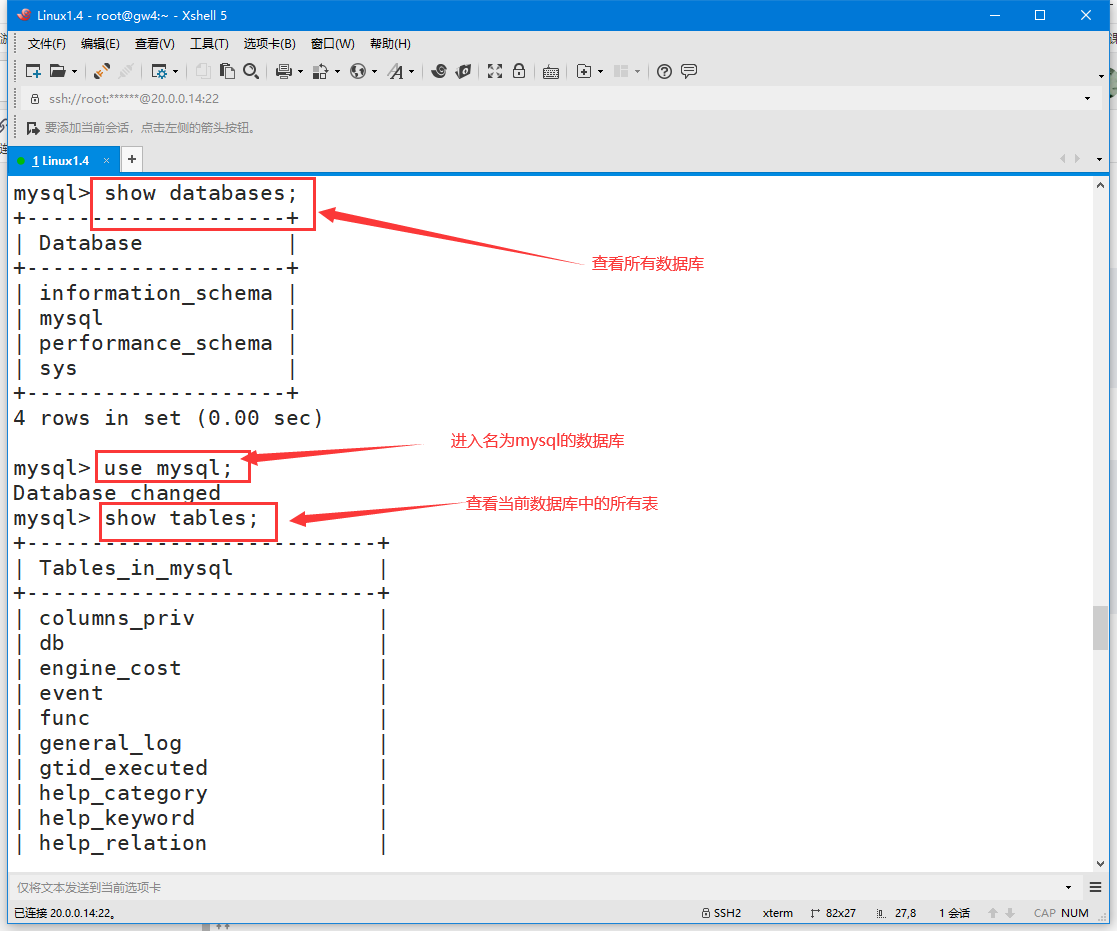Open the 文件(F) menu

coord(47,43)
